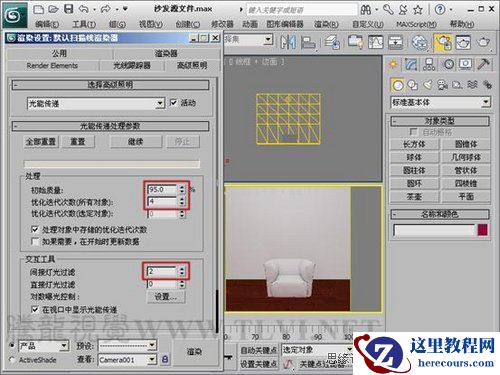Click the lock icon beside Camera001
This screenshot has width=500, height=375.
(165, 359)
